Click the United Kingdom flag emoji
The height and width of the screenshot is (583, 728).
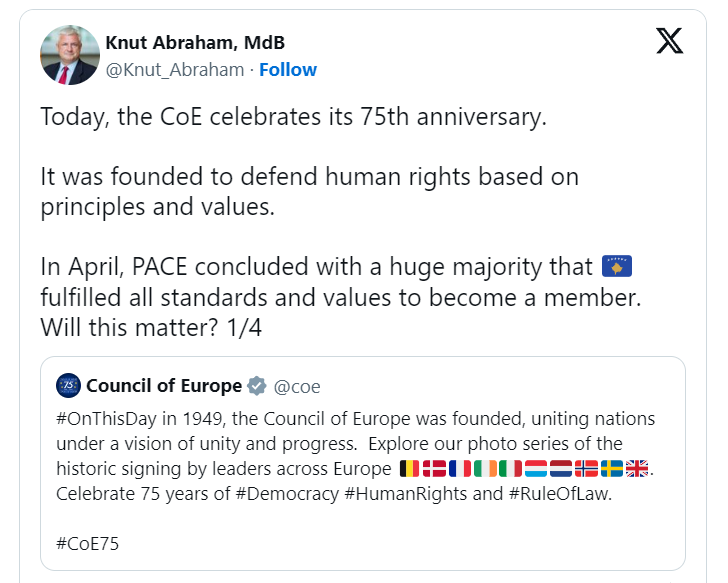coord(637,468)
